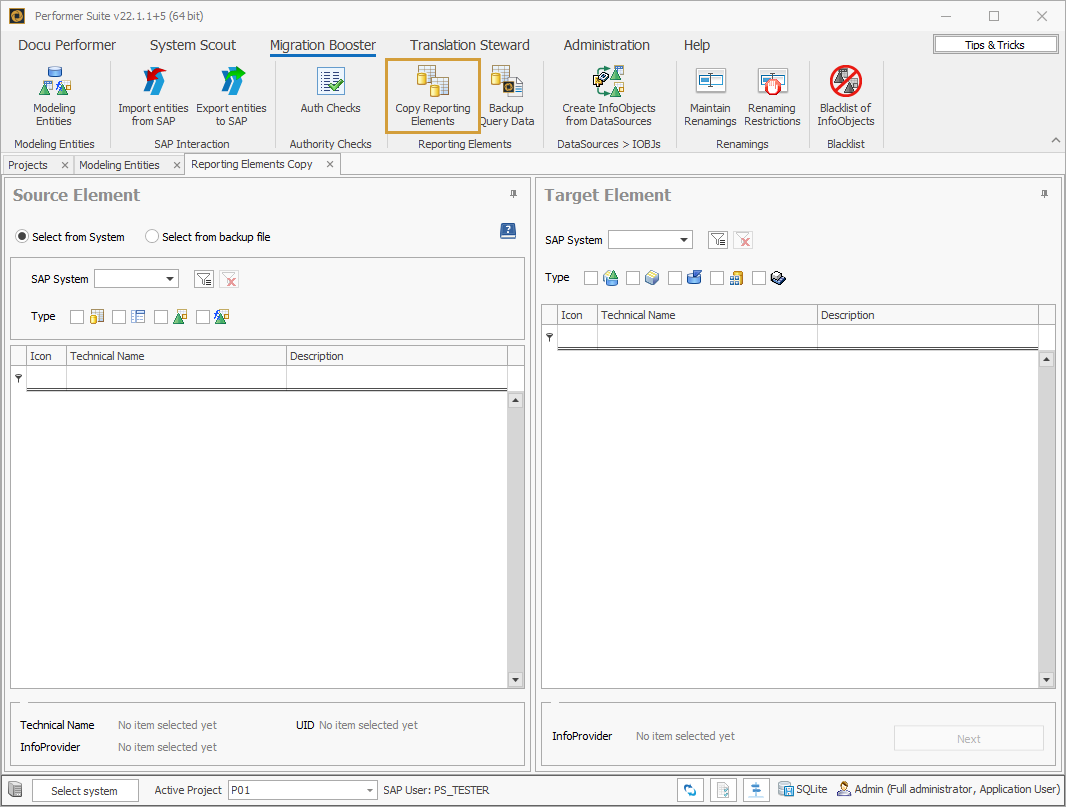Expand the Active Project dropdown
This screenshot has height=807, width=1066.
point(369,790)
